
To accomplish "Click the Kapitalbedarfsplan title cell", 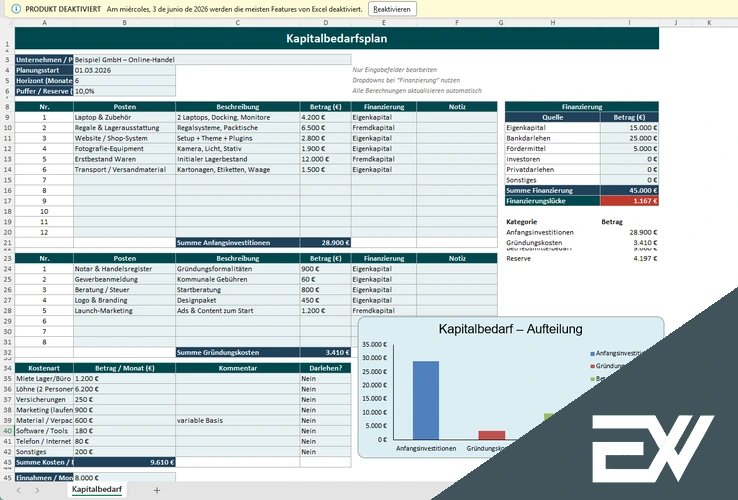I will tap(337, 39).
